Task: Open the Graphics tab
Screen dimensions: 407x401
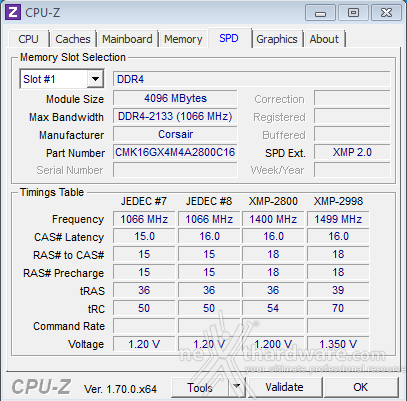Action: pos(277,39)
